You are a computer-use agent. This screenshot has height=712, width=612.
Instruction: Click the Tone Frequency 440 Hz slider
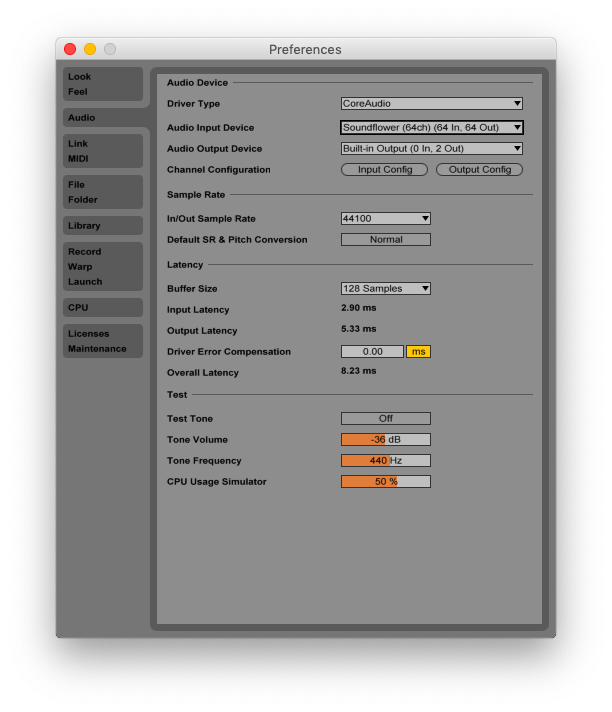pyautogui.click(x=386, y=460)
